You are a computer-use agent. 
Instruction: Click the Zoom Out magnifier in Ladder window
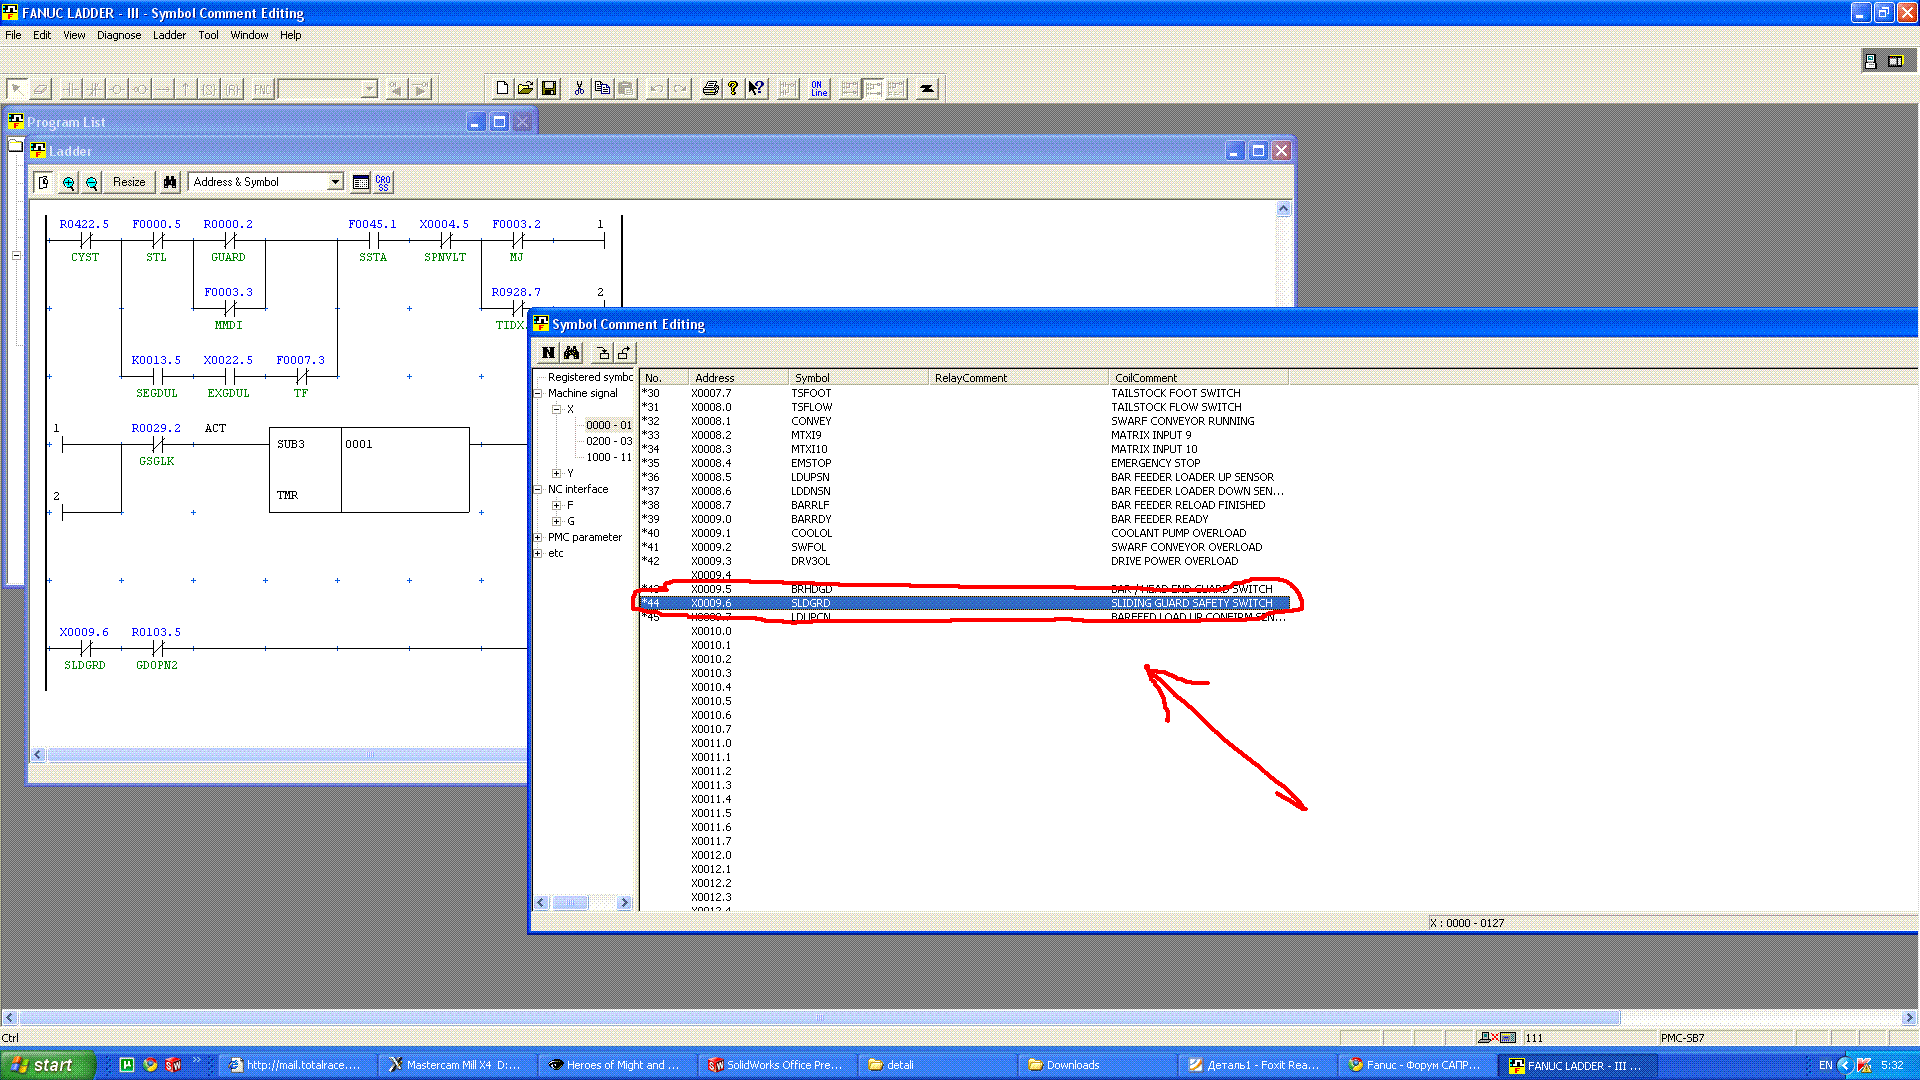[x=91, y=183]
